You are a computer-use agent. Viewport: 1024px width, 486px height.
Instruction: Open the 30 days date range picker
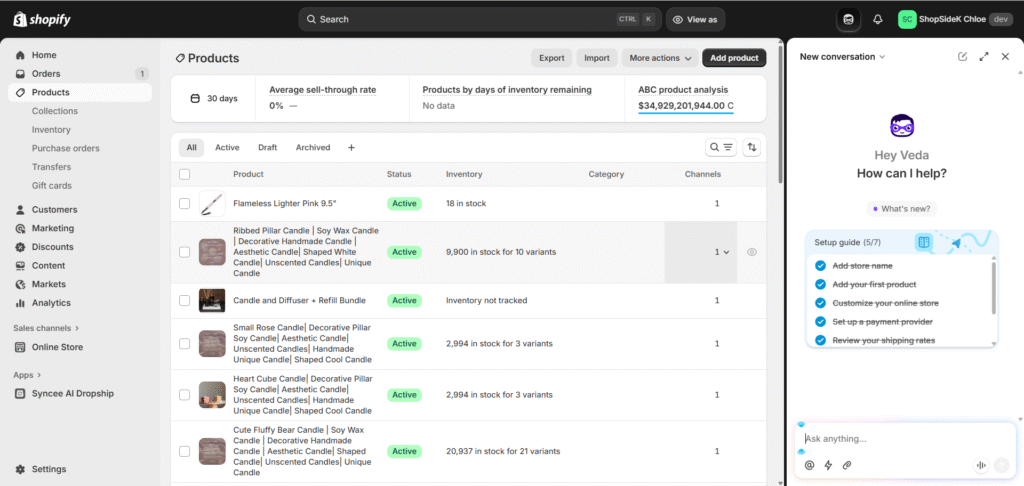pyautogui.click(x=214, y=99)
